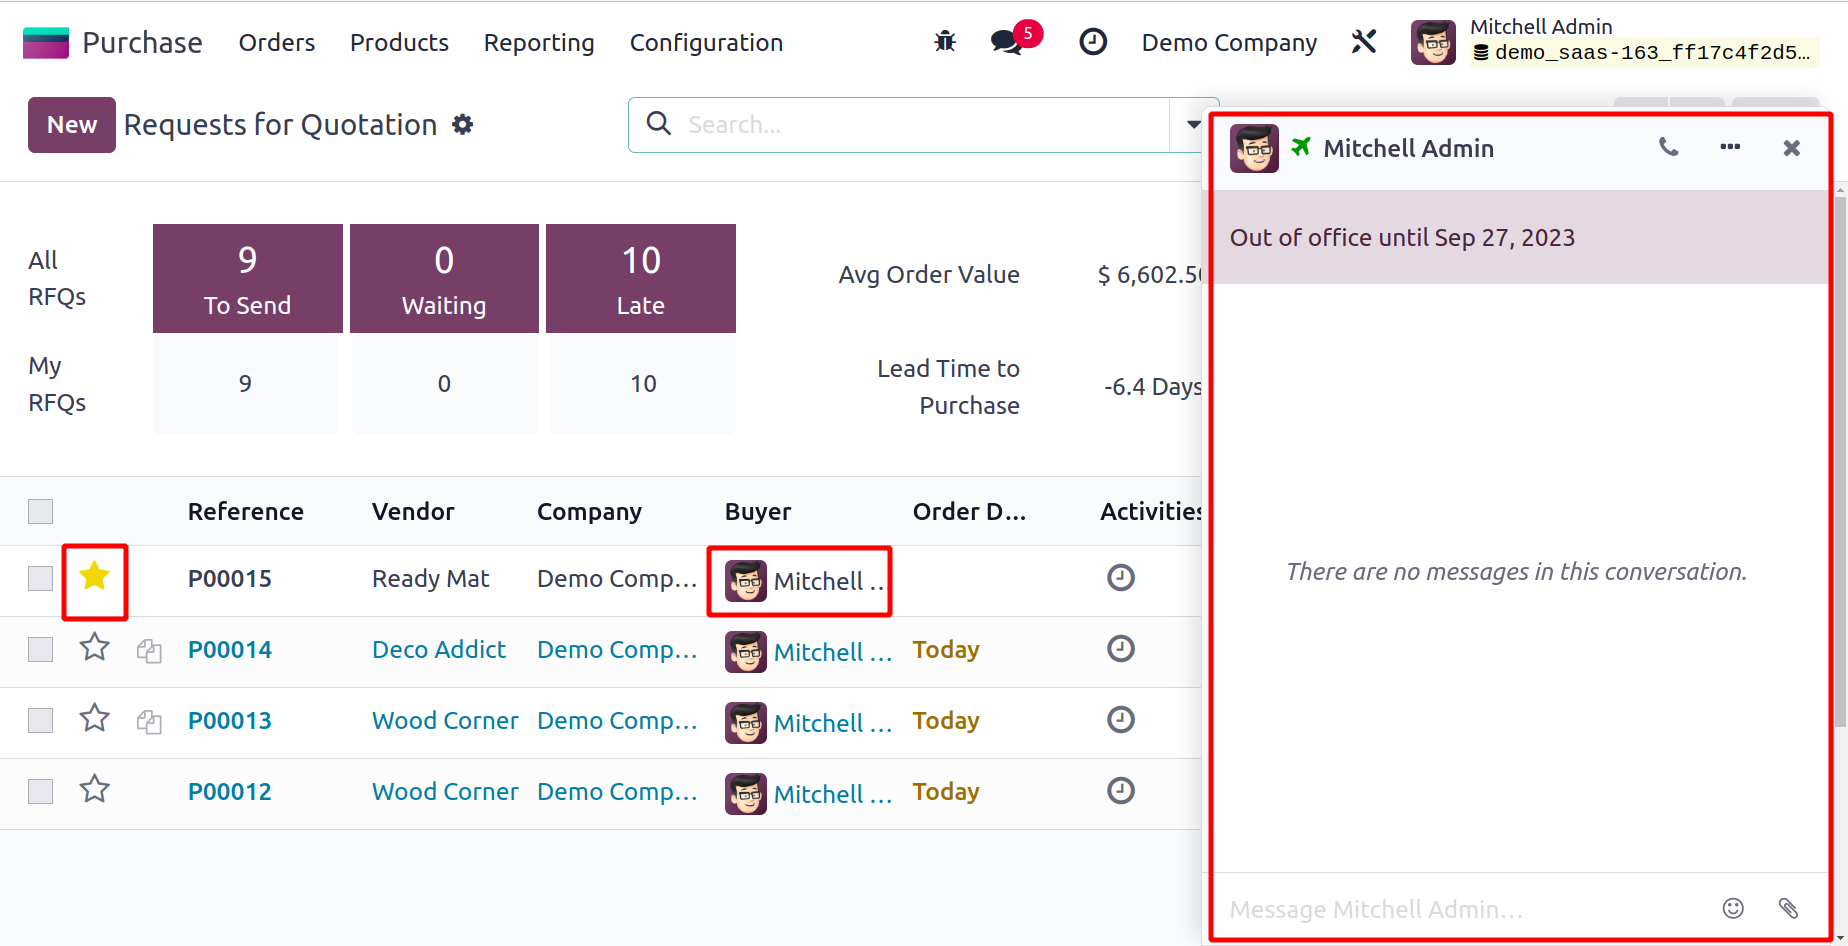Click the paperclip attachment icon
The height and width of the screenshot is (946, 1848).
point(1788,908)
